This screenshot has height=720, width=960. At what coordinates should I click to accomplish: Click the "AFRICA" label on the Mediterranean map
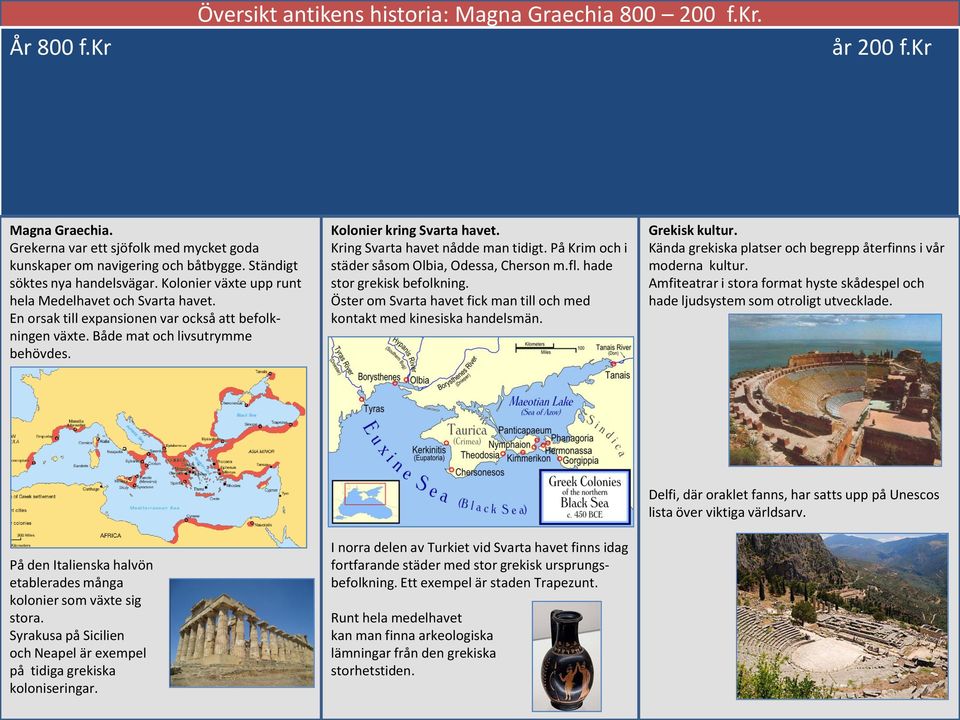(x=111, y=536)
